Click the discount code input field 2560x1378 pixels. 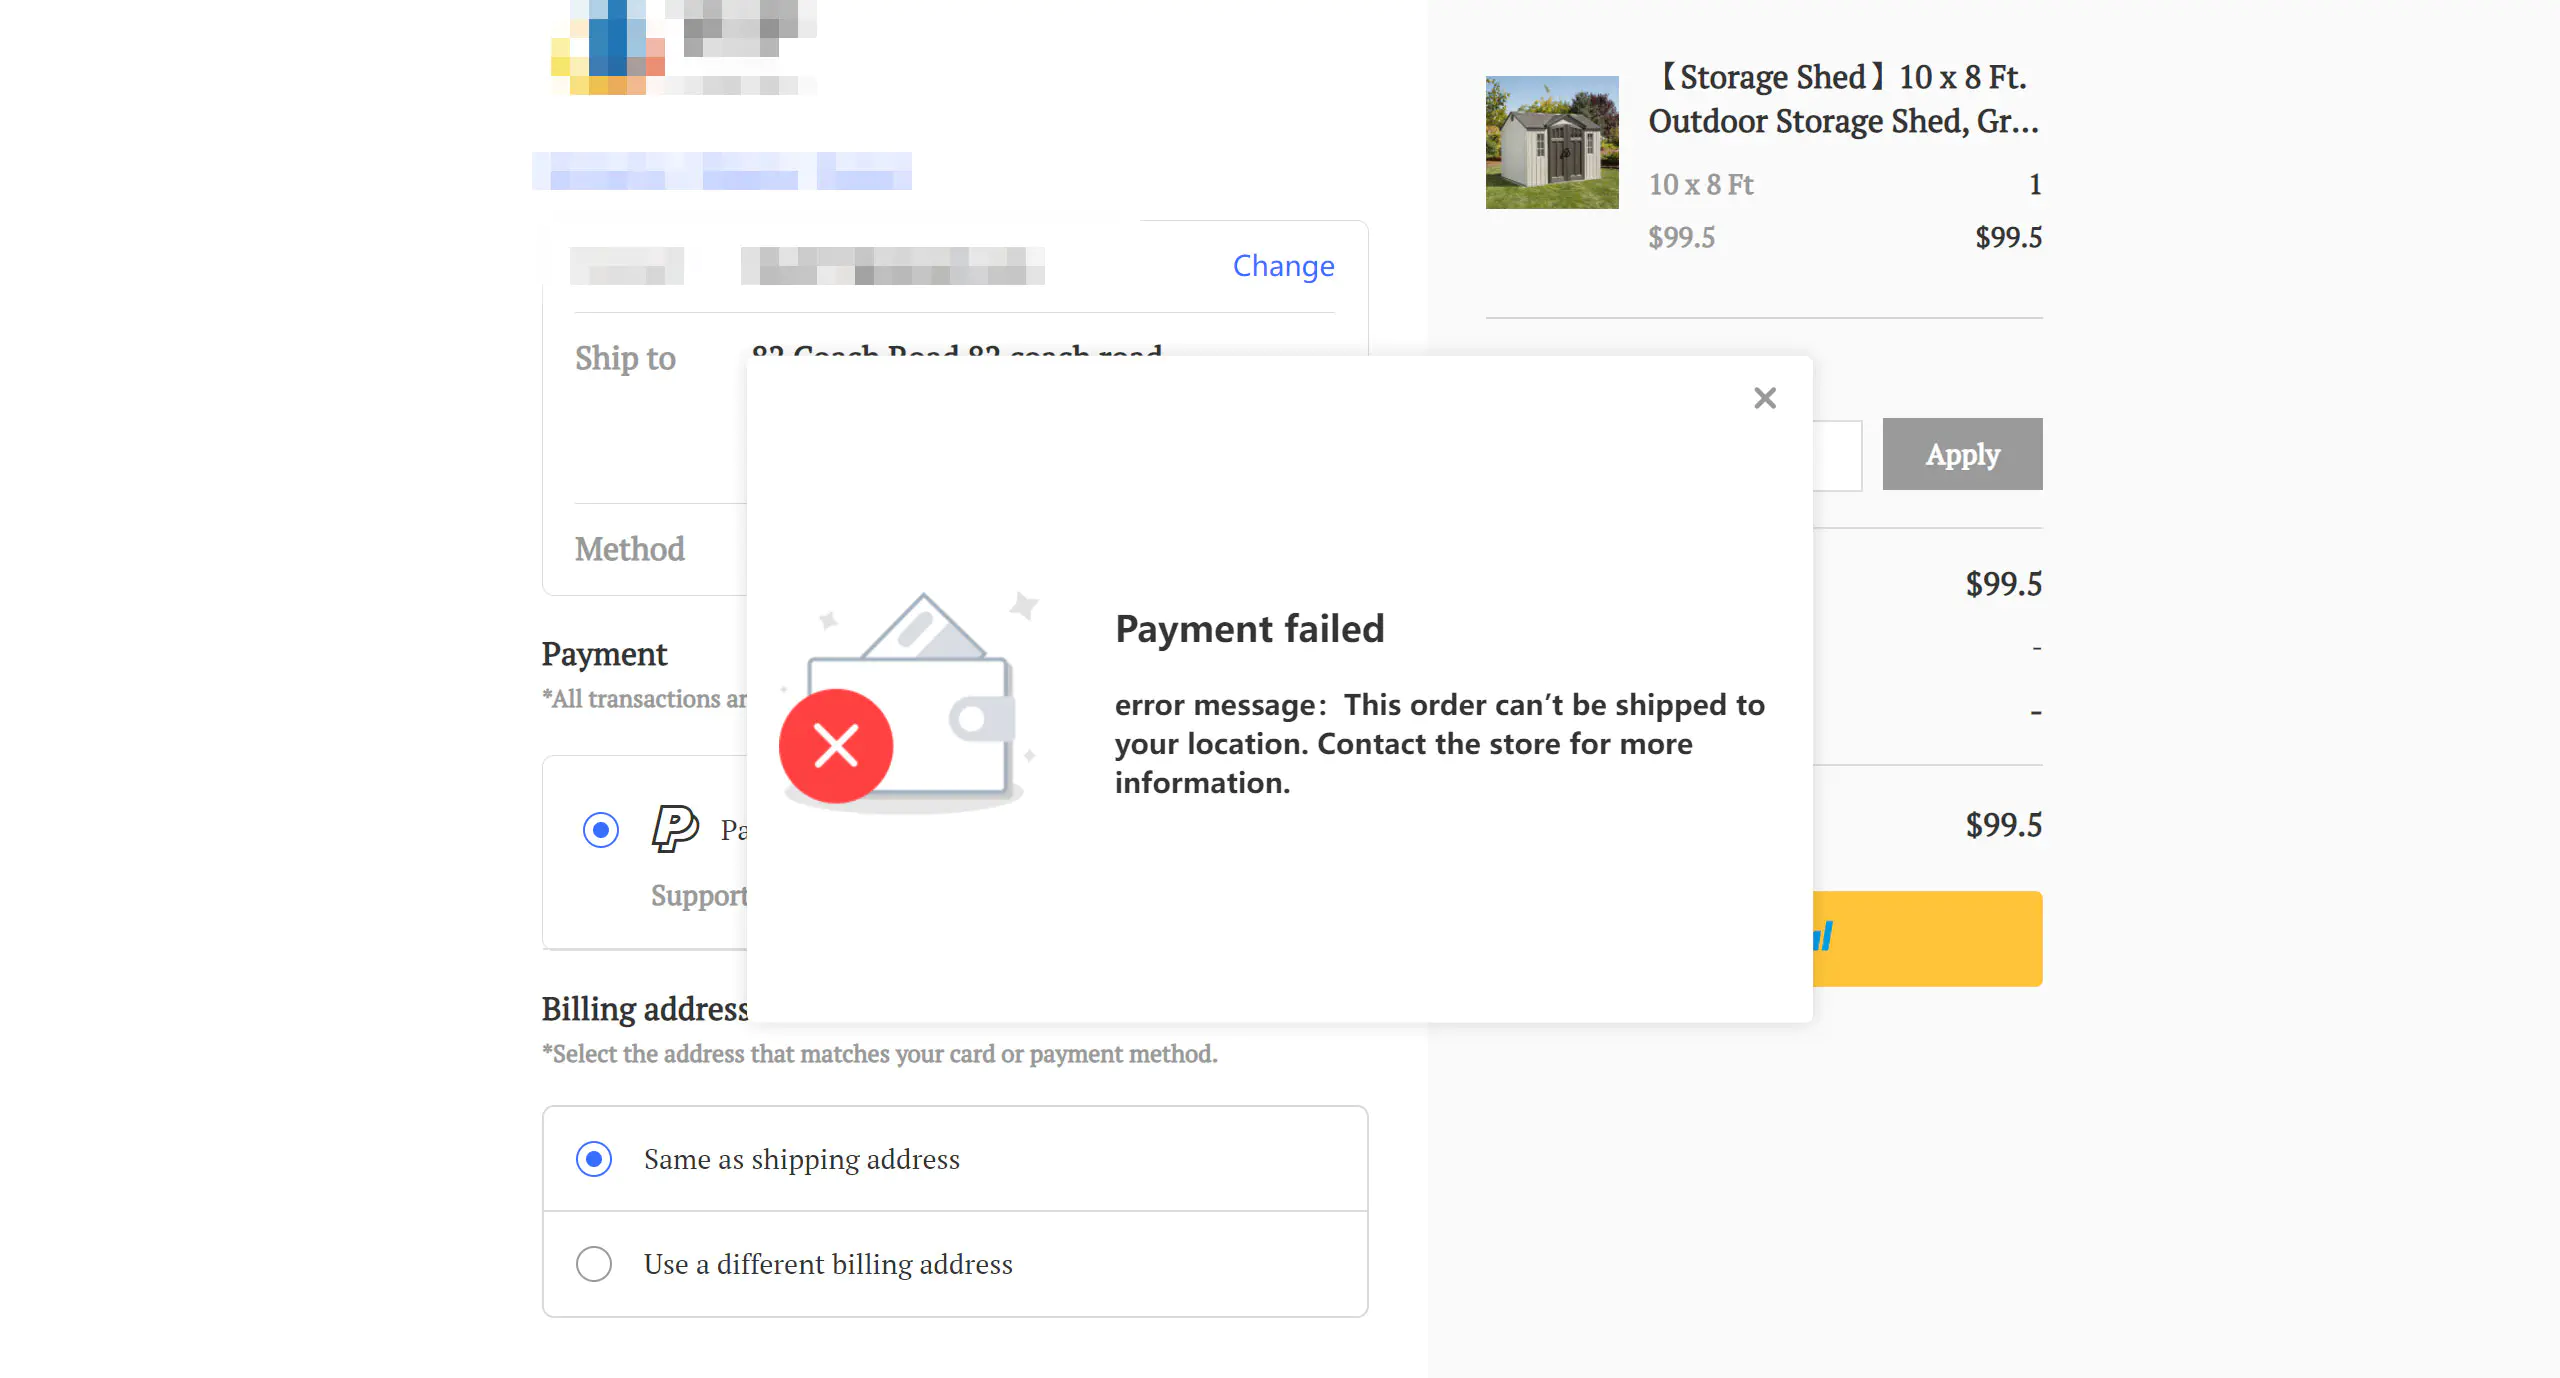[1838, 455]
